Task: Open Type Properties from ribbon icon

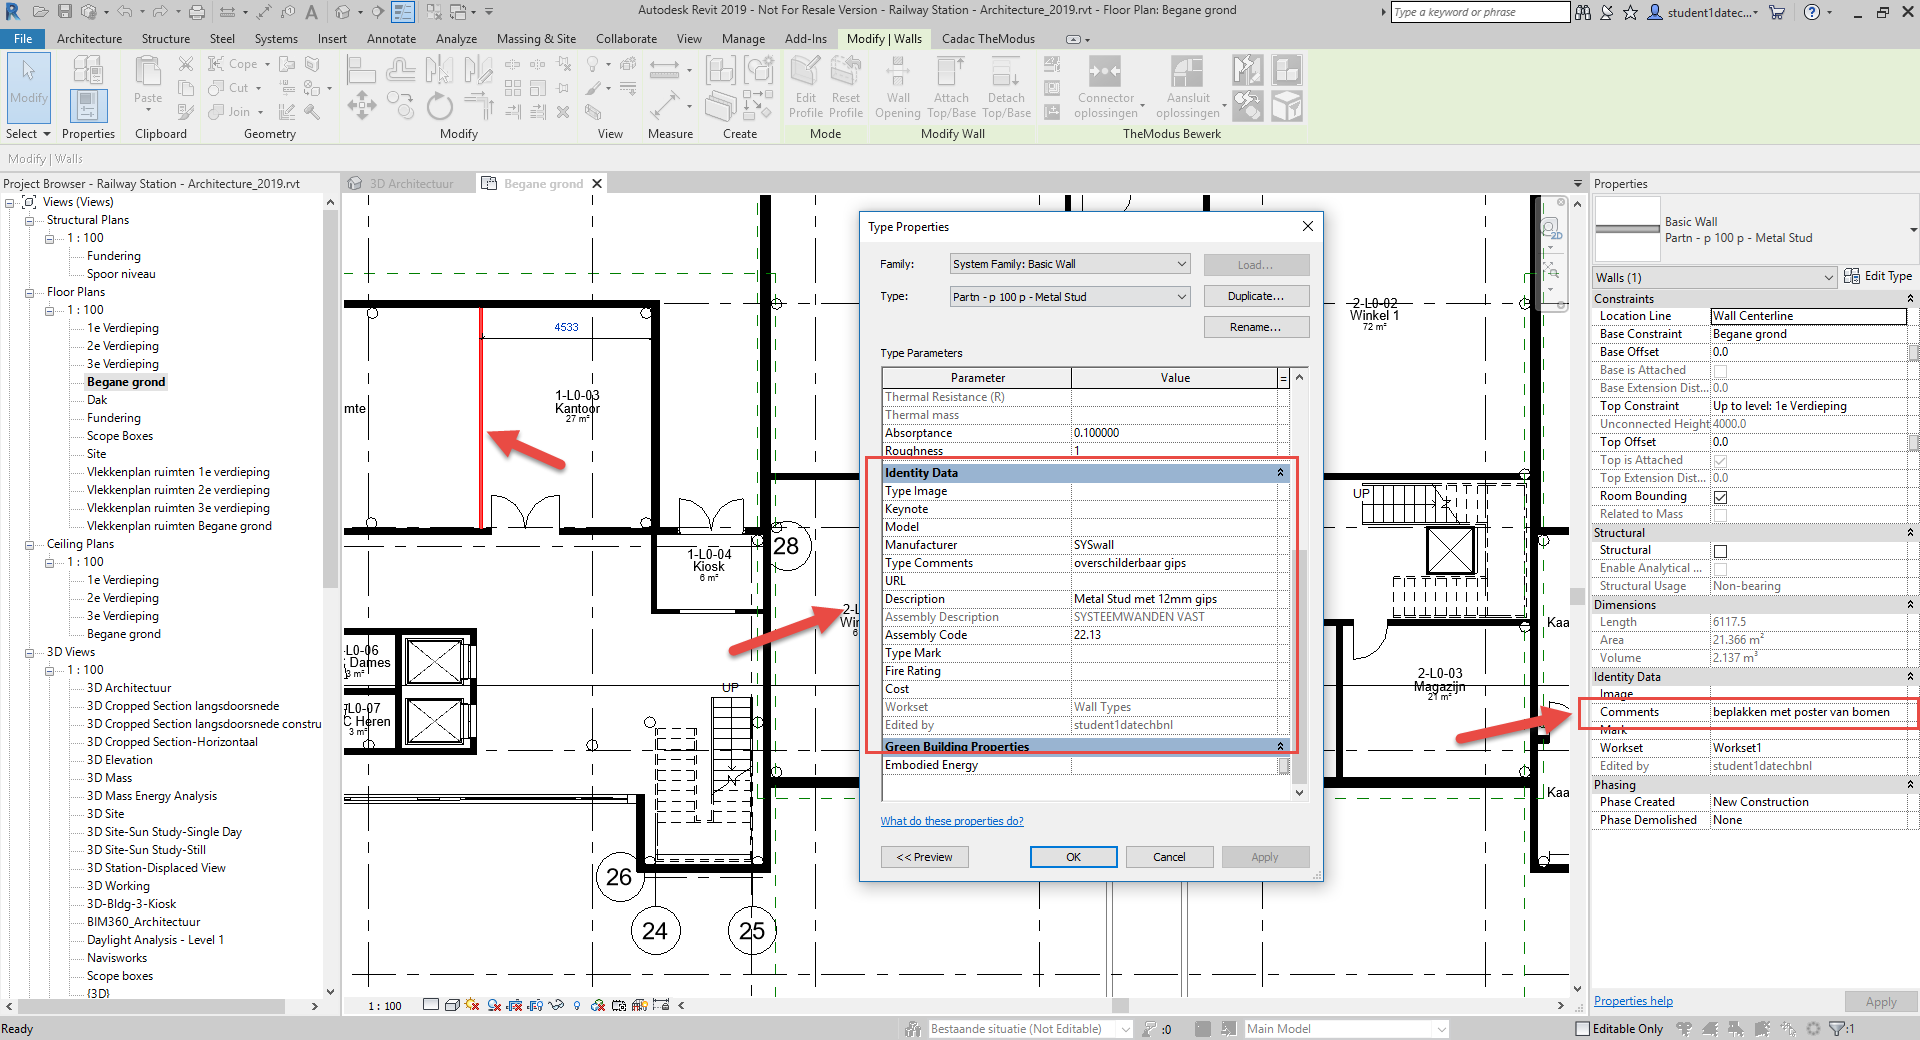Action: click(88, 69)
